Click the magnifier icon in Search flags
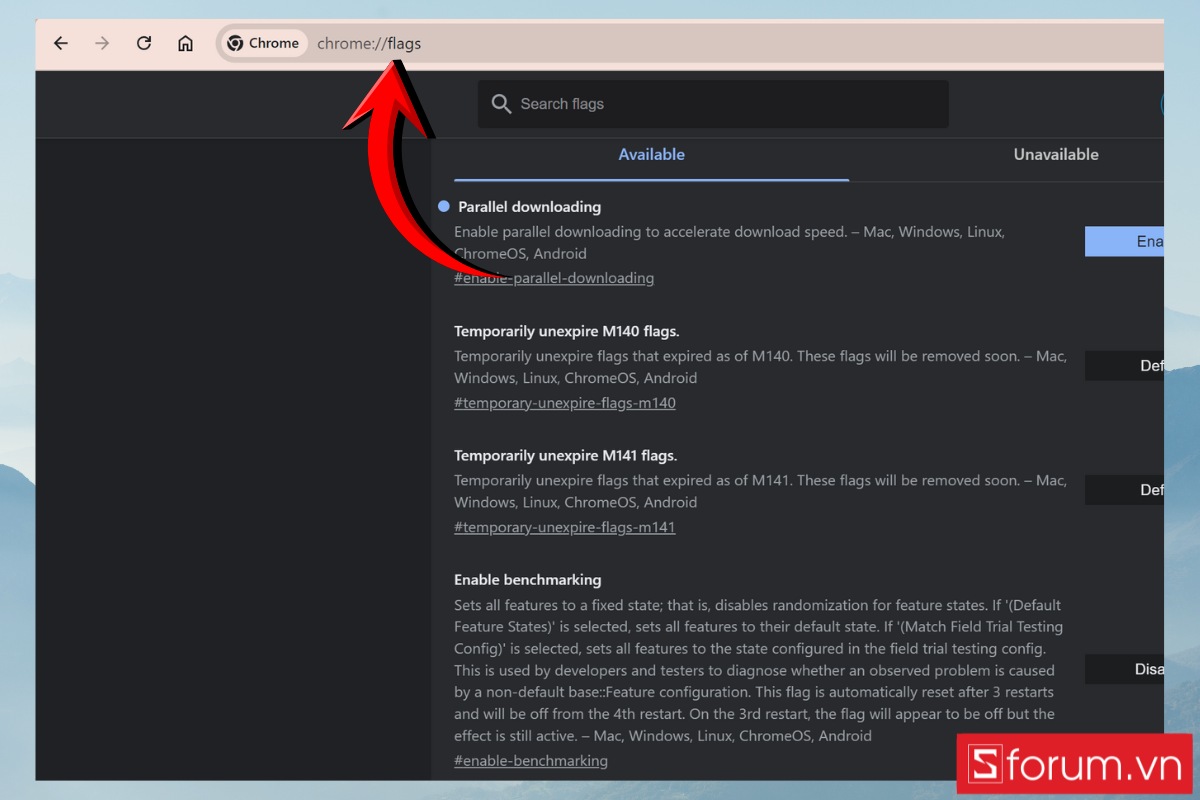The height and width of the screenshot is (800, 1200). coord(501,104)
